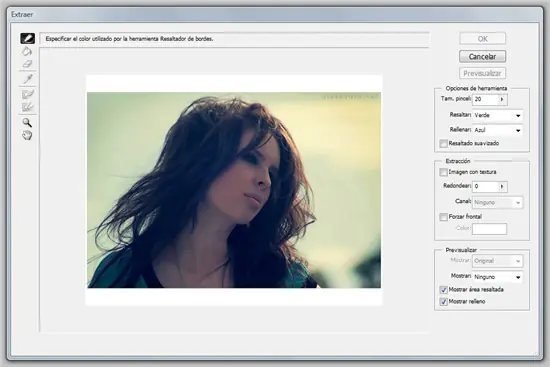Viewport: 550px width, 367px height.
Task: Open the Redondear slider arrow
Action: [502, 187]
